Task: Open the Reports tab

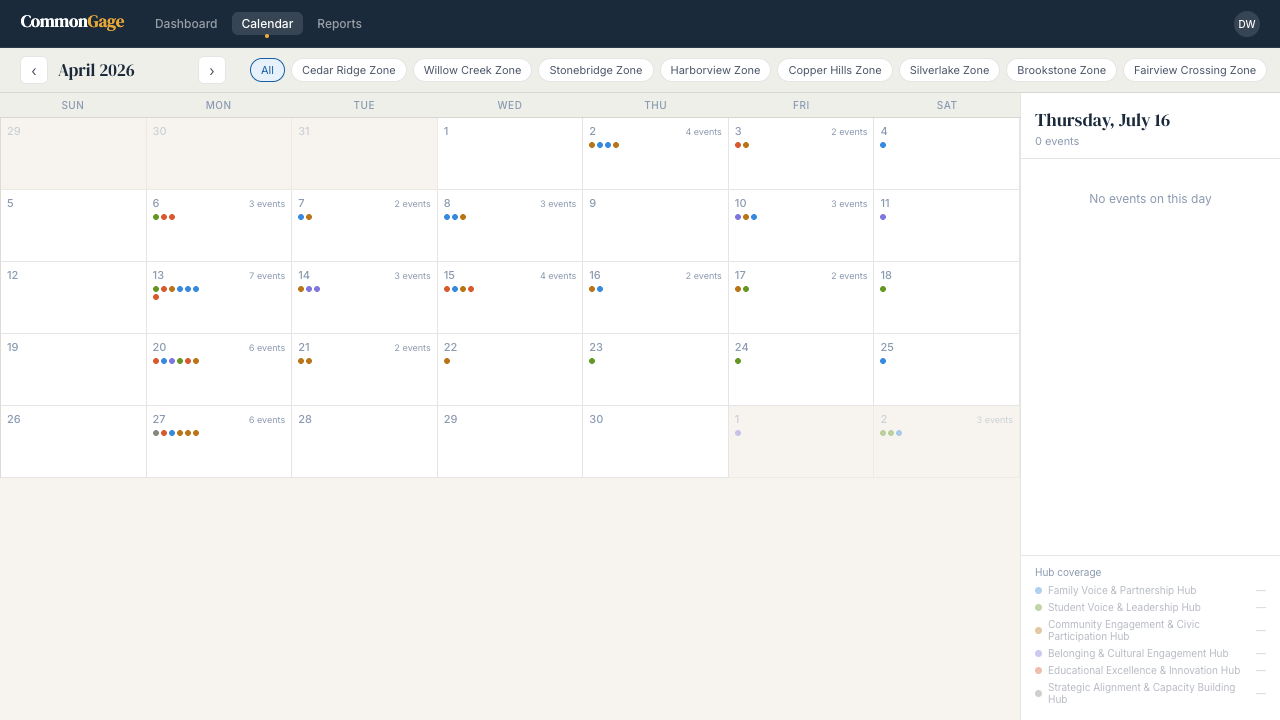Action: (339, 24)
